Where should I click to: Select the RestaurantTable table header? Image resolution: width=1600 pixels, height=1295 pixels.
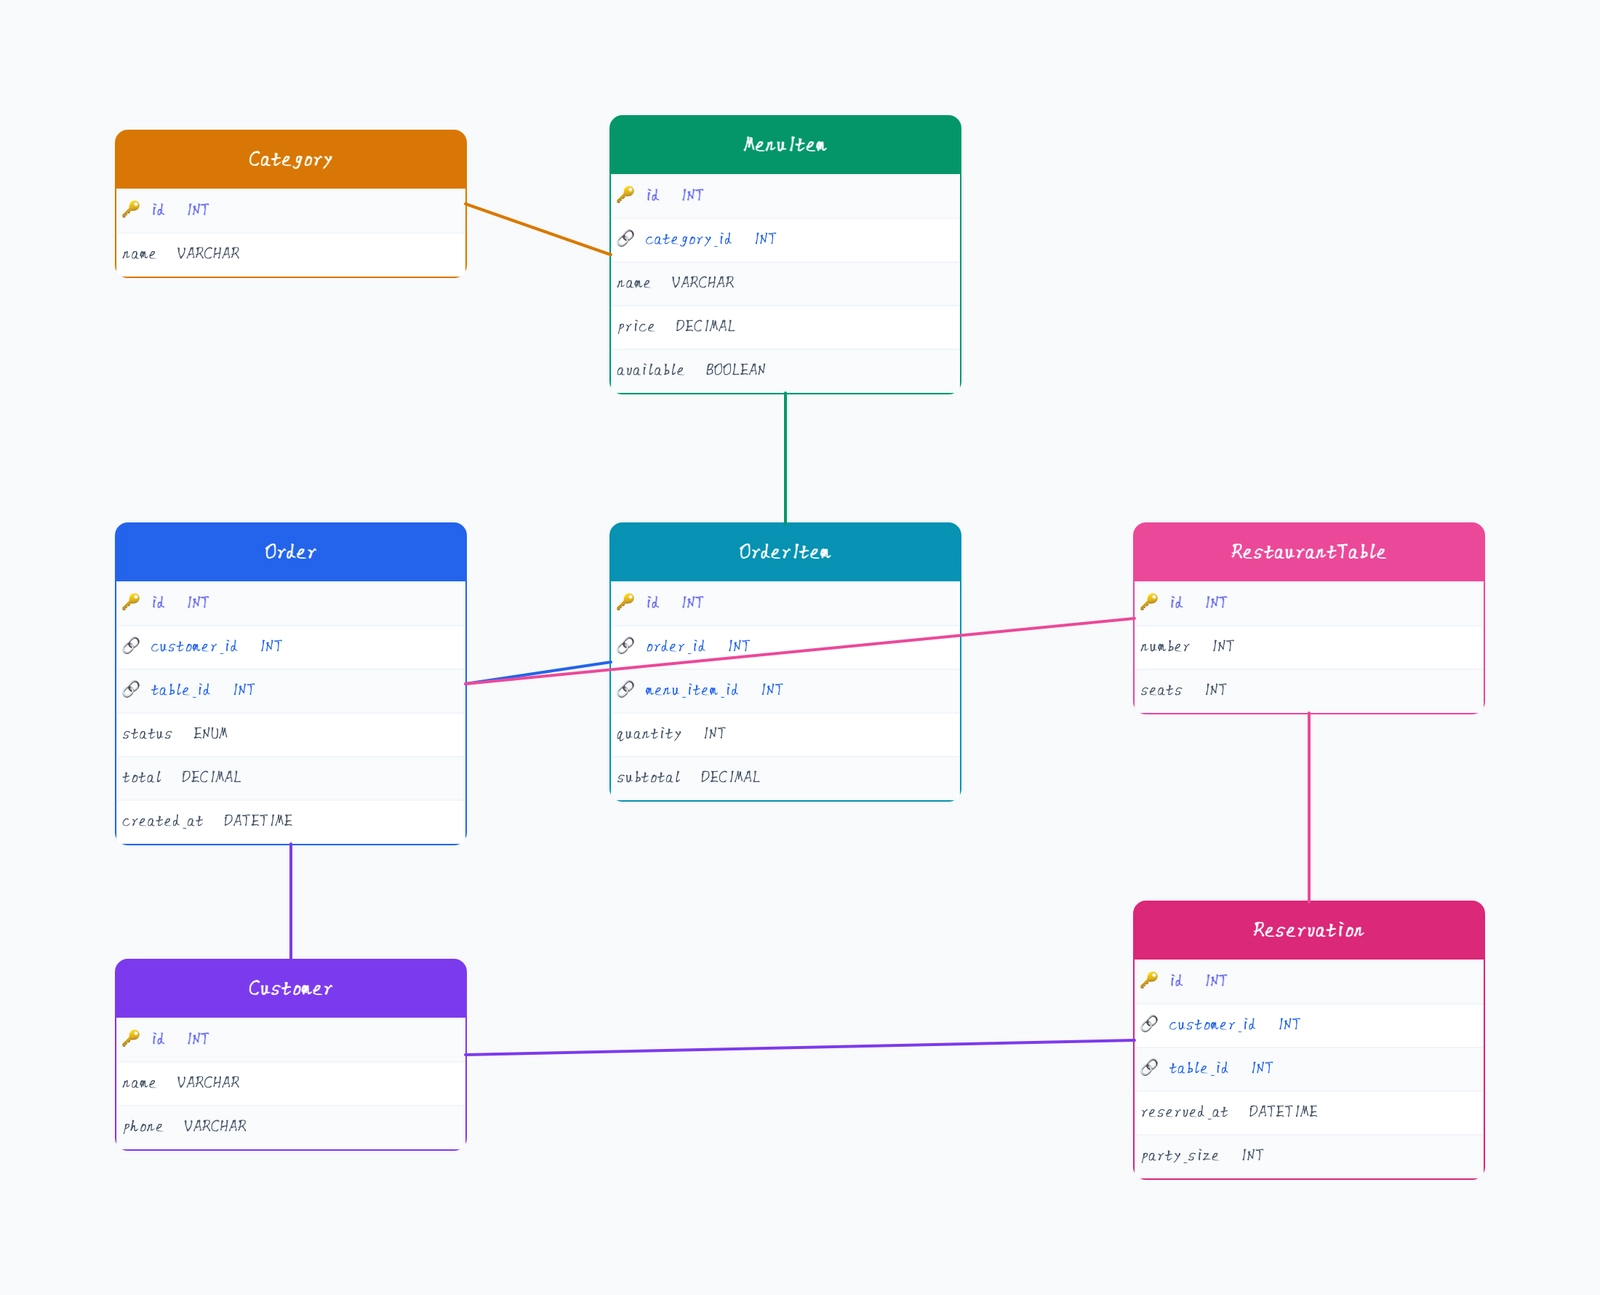click(1309, 552)
